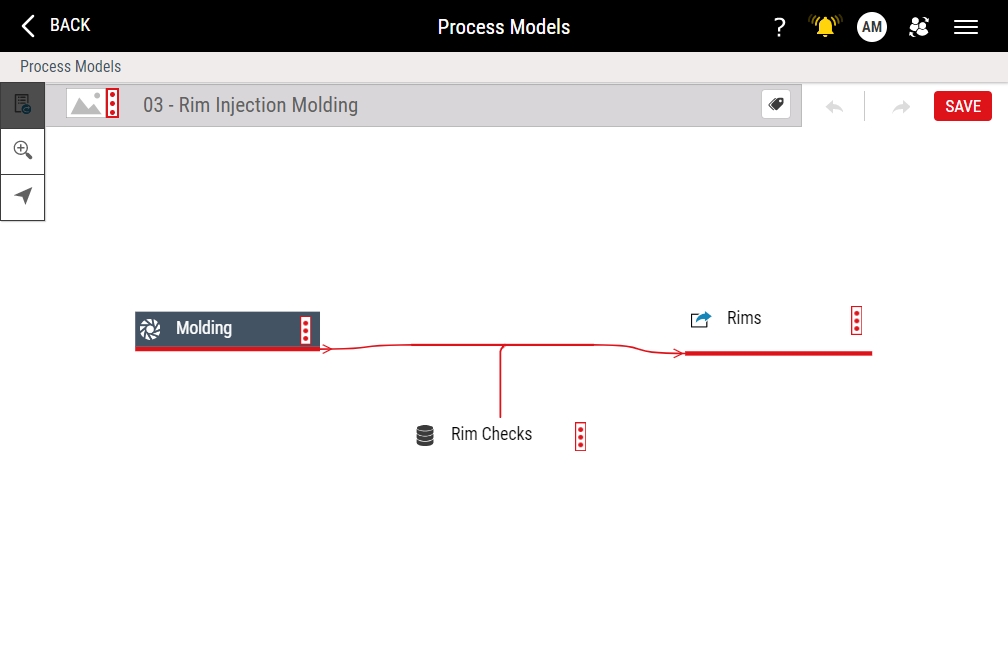
Task: Redo the last change
Action: tap(901, 106)
